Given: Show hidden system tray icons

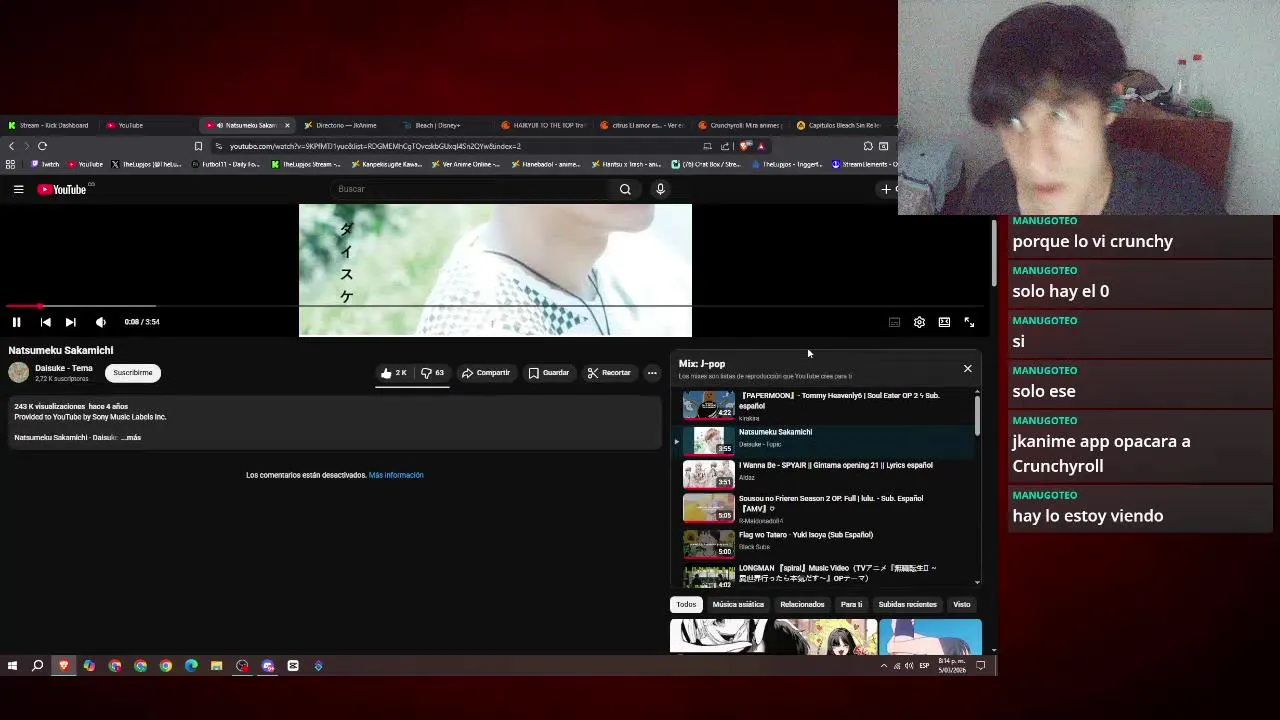Looking at the screenshot, I should (883, 666).
